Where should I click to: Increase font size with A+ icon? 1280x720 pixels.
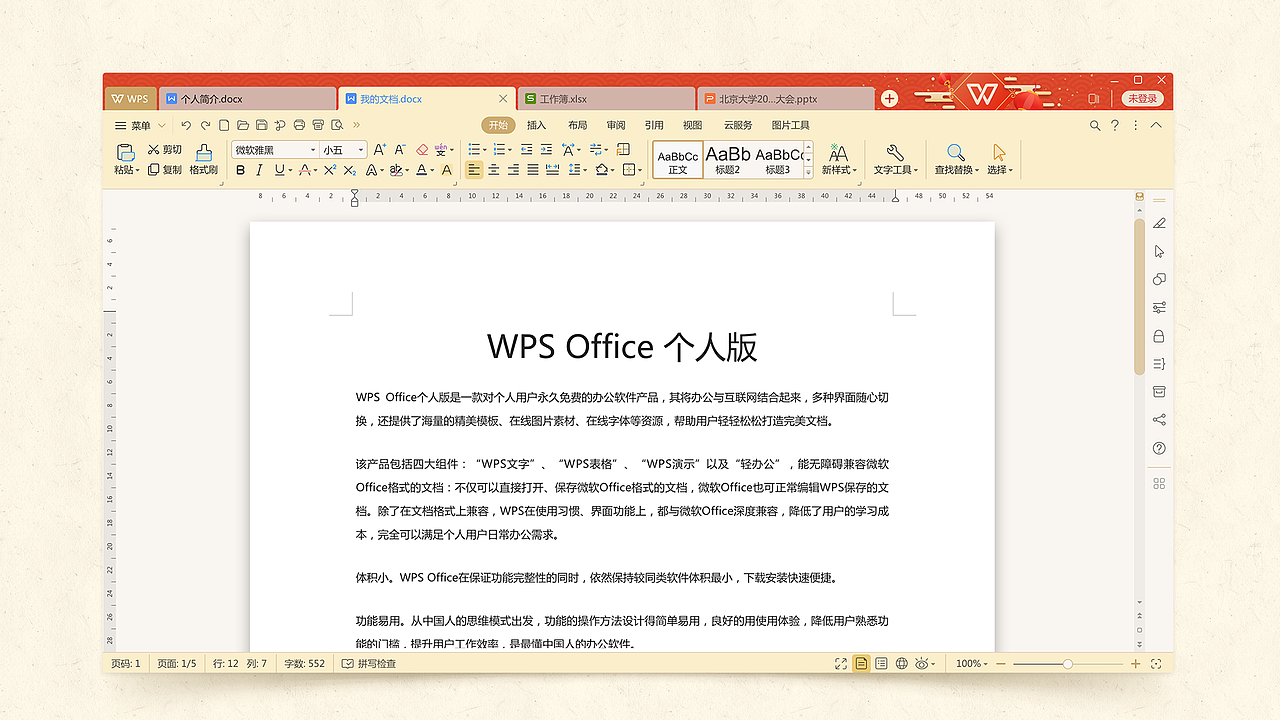(380, 150)
